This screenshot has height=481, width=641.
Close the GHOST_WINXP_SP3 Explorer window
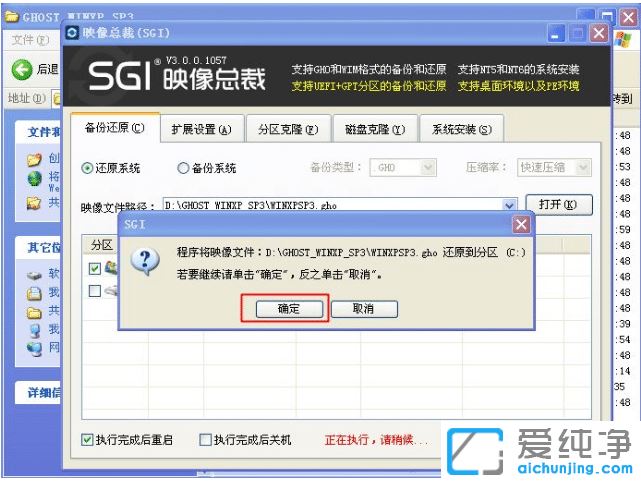coord(628,18)
